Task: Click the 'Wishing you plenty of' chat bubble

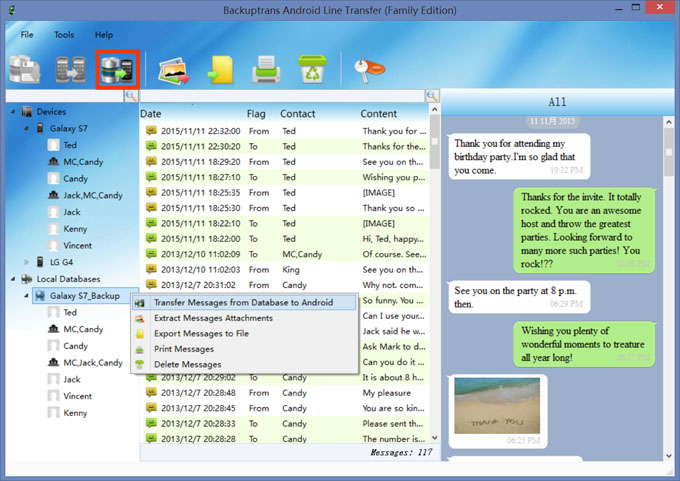Action: pyautogui.click(x=584, y=344)
